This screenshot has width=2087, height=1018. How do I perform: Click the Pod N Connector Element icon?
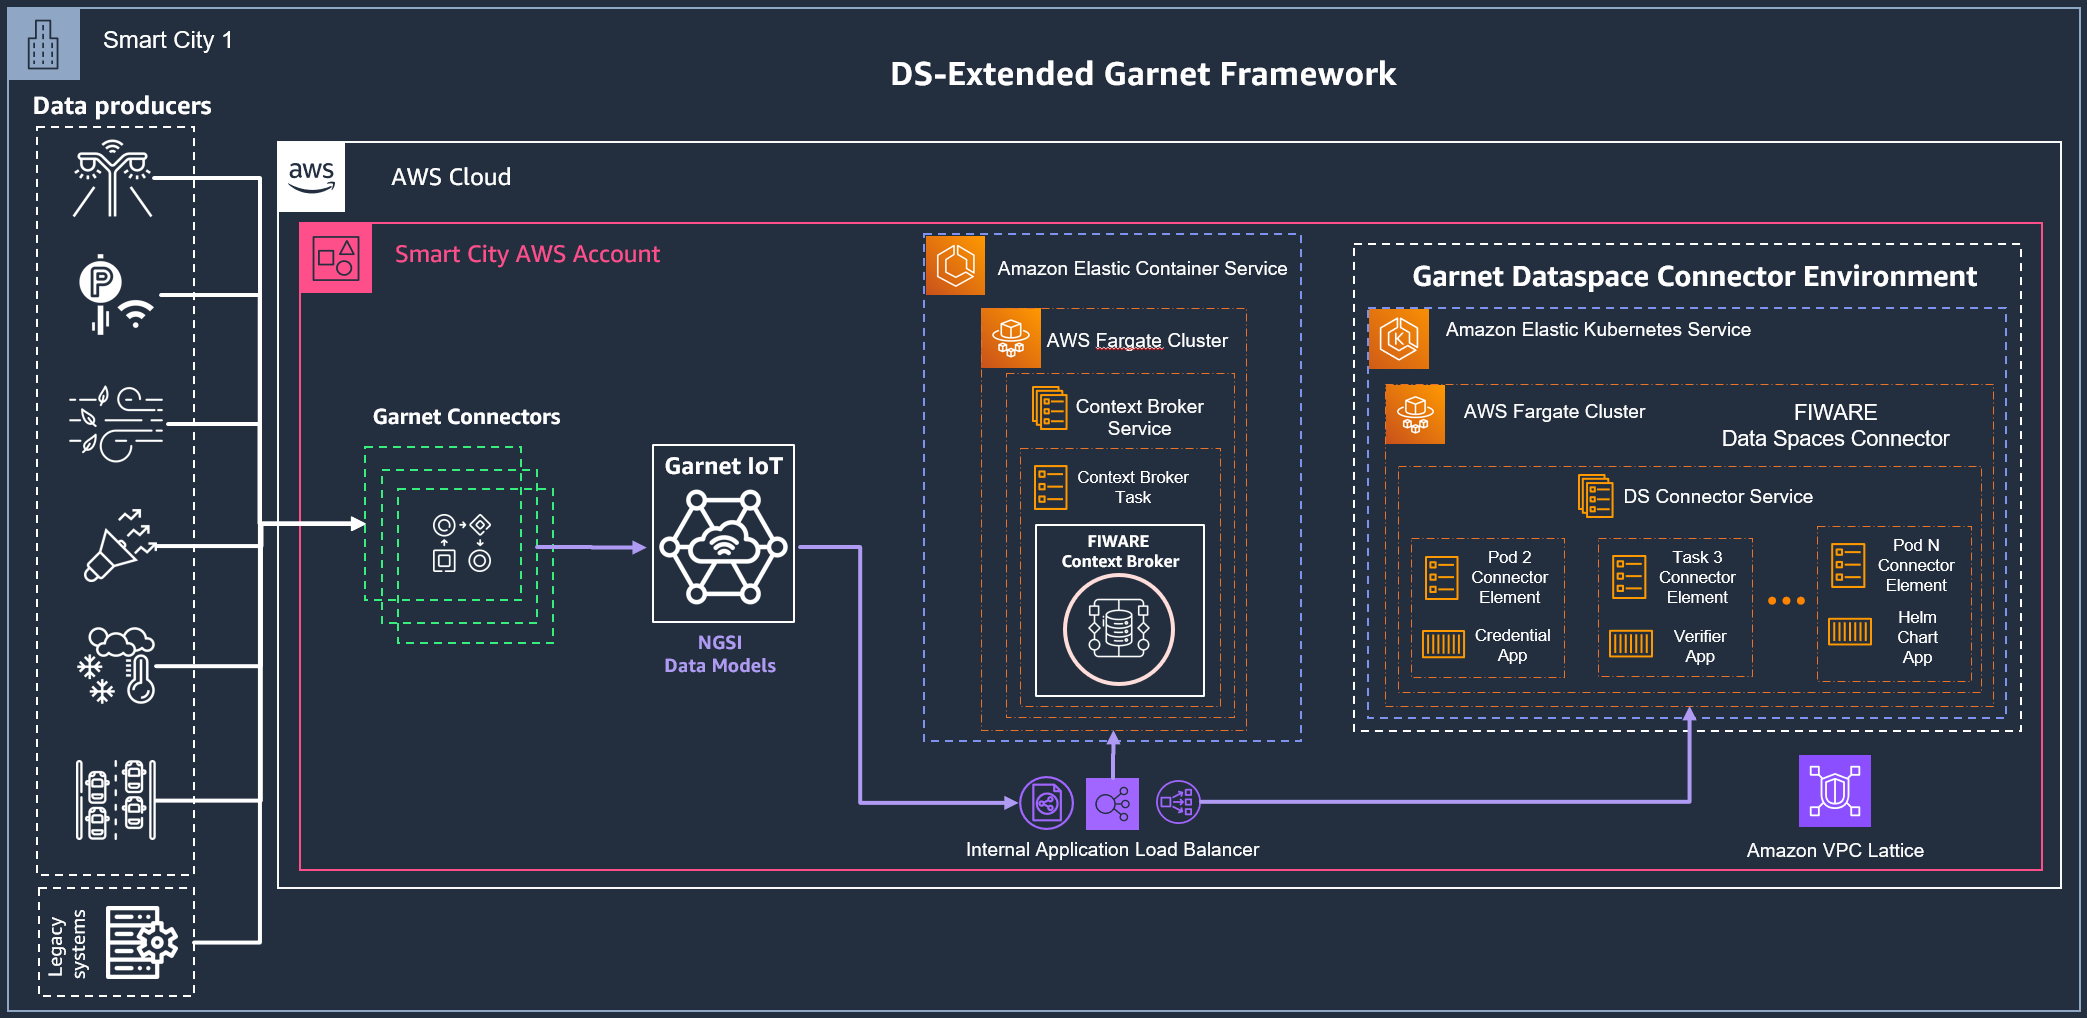tap(1847, 565)
